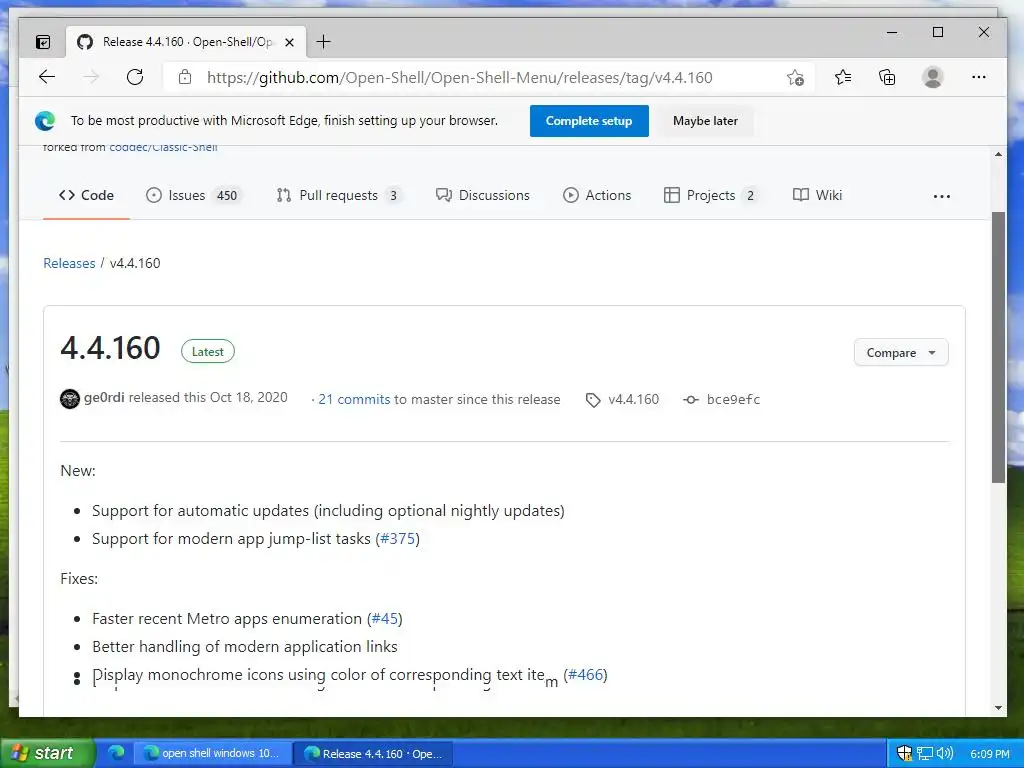Click the Edge logo in setup banner
Screen dimensions: 1024x768
(45, 121)
